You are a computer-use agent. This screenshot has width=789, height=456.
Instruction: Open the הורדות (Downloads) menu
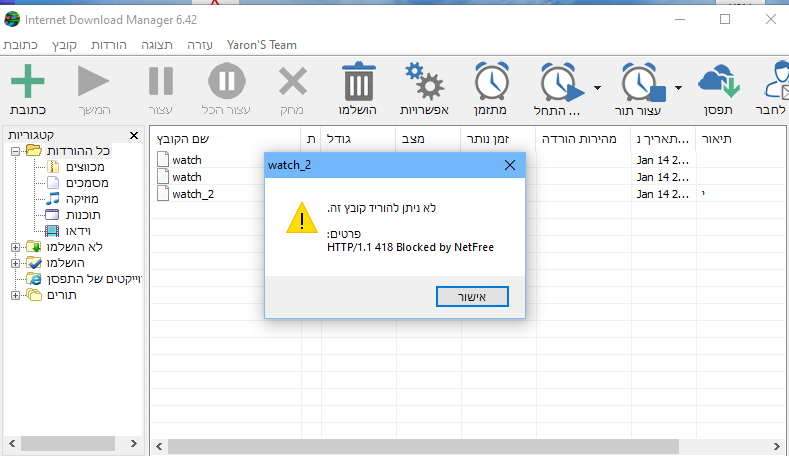tap(109, 45)
